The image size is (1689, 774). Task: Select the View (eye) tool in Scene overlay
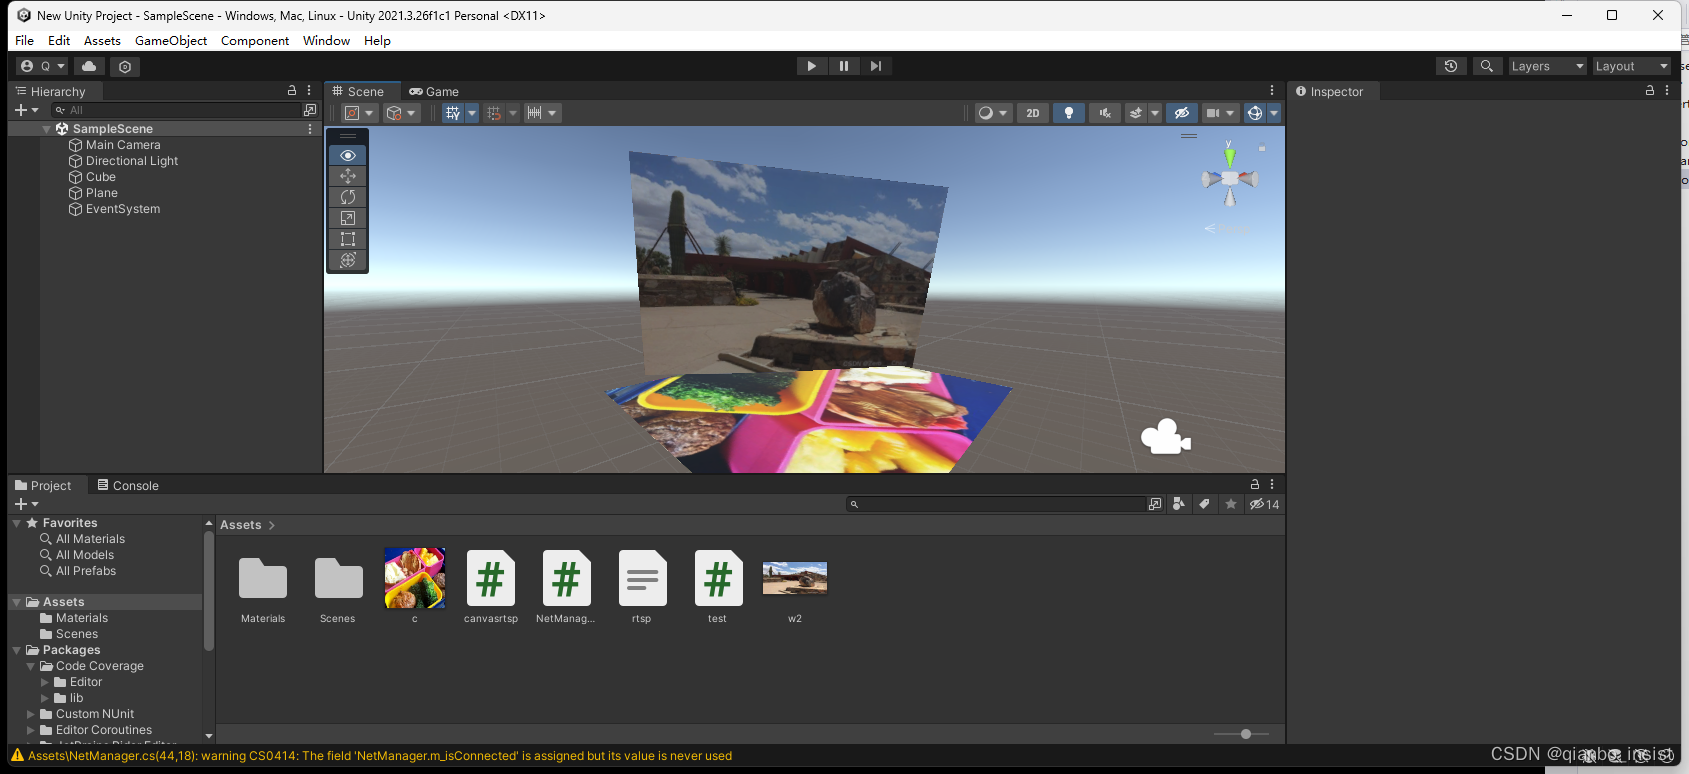(x=348, y=155)
